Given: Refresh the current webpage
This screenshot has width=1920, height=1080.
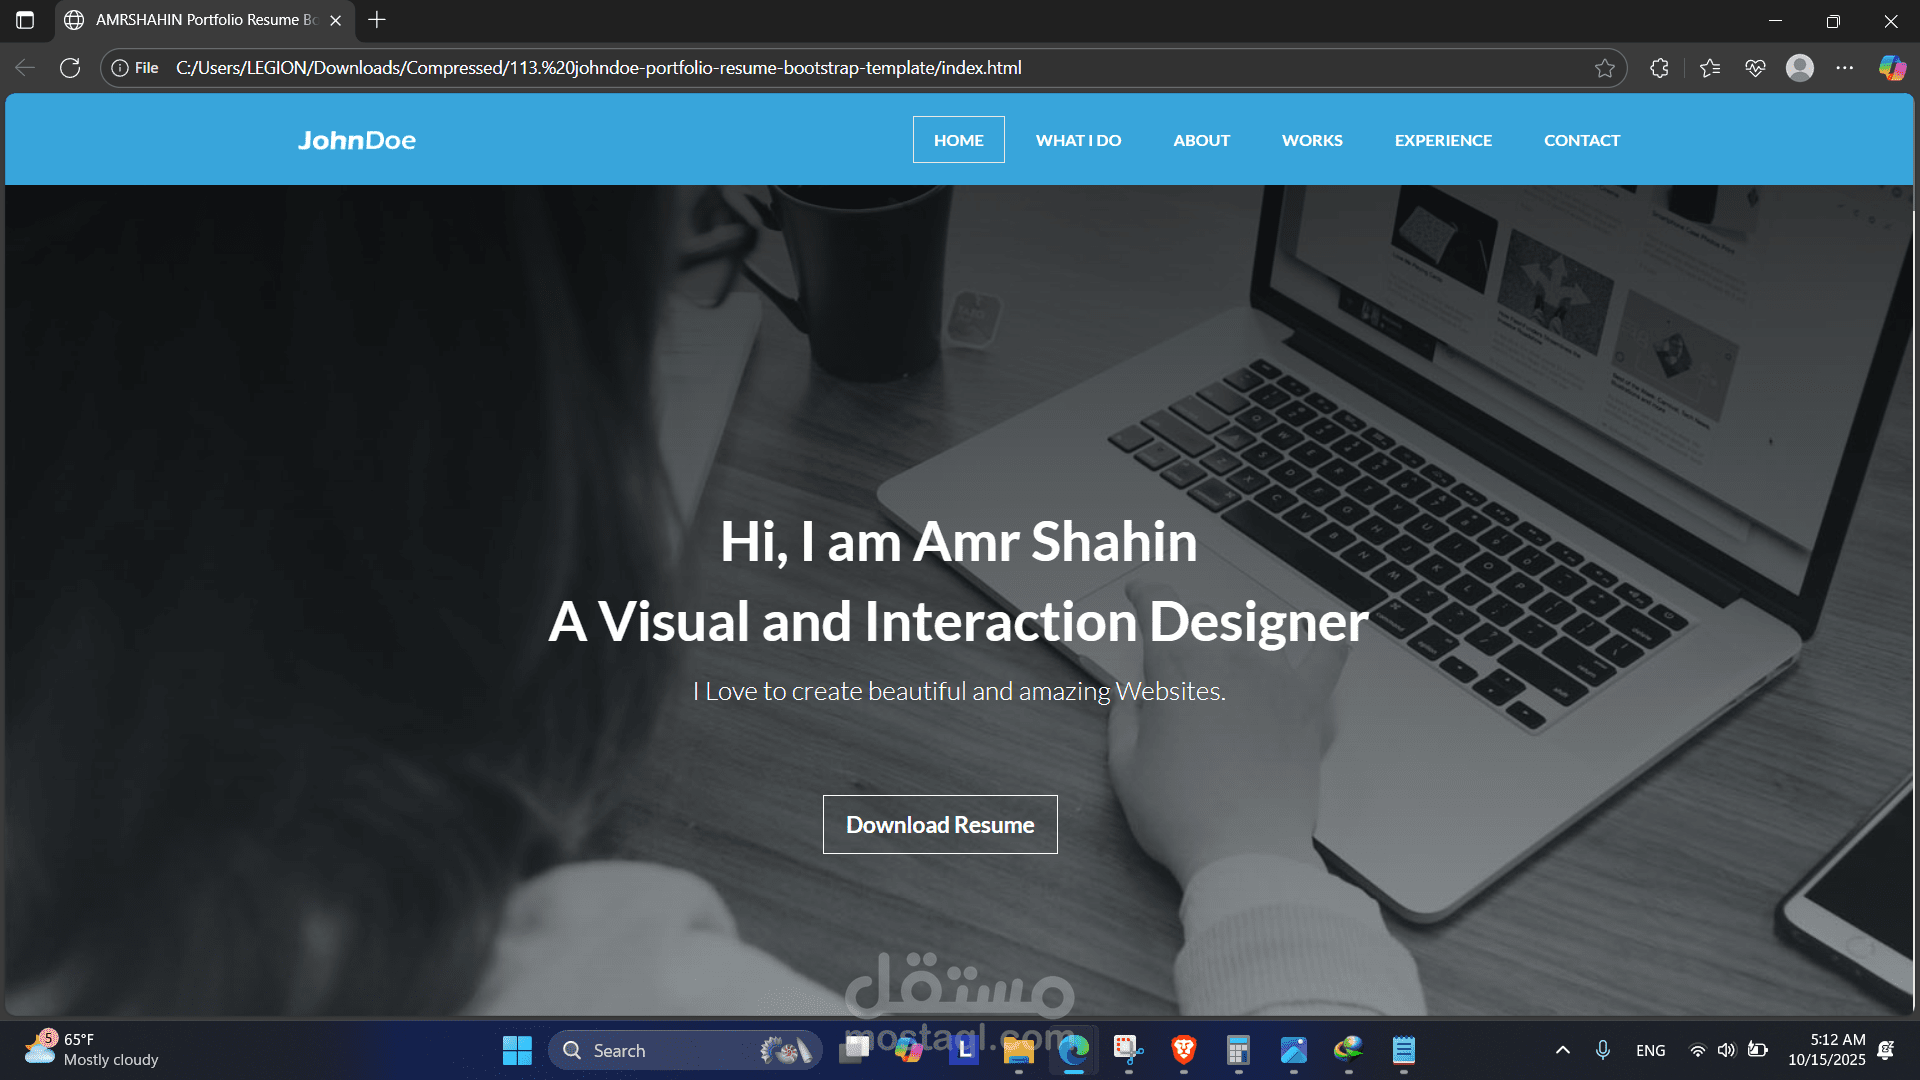Looking at the screenshot, I should [x=70, y=67].
